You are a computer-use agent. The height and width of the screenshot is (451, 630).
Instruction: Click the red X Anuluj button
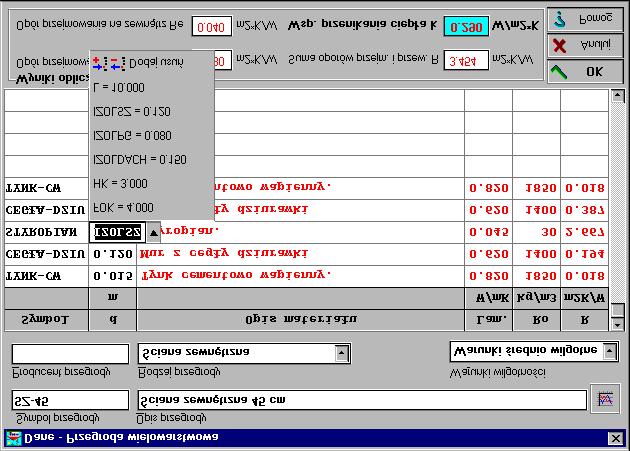pyautogui.click(x=585, y=45)
